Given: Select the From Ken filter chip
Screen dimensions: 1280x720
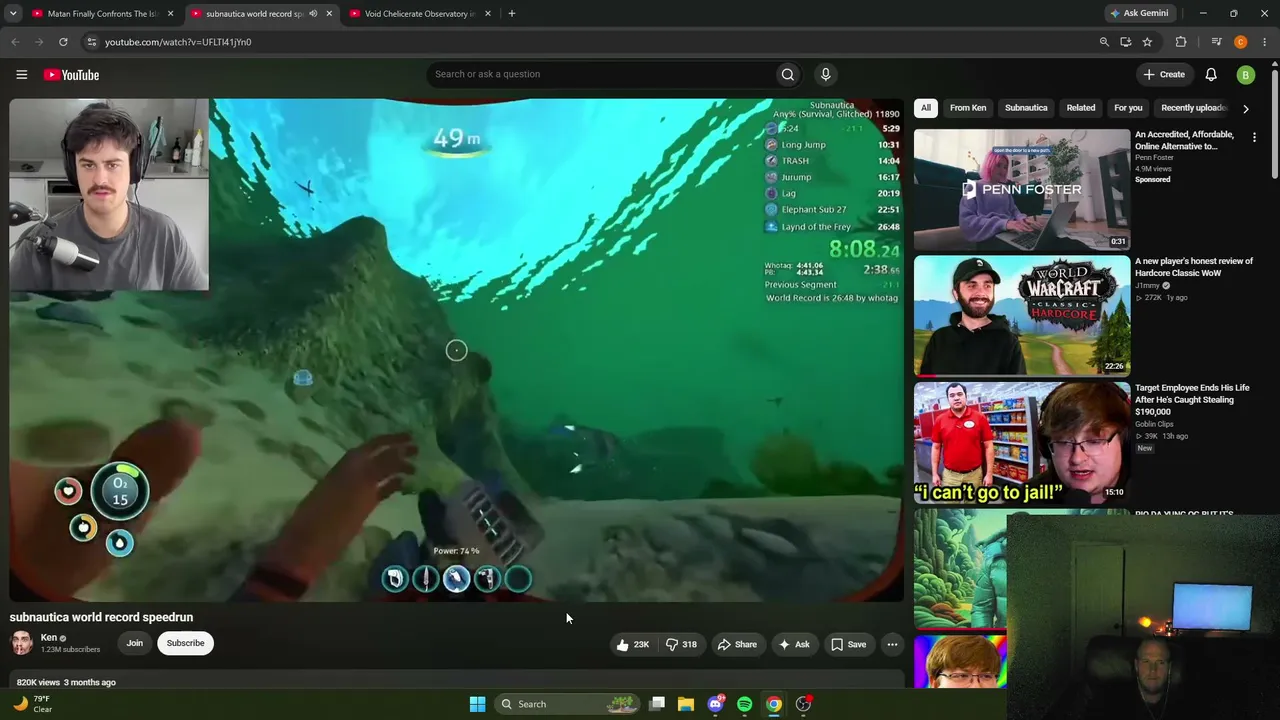Looking at the screenshot, I should (x=968, y=108).
